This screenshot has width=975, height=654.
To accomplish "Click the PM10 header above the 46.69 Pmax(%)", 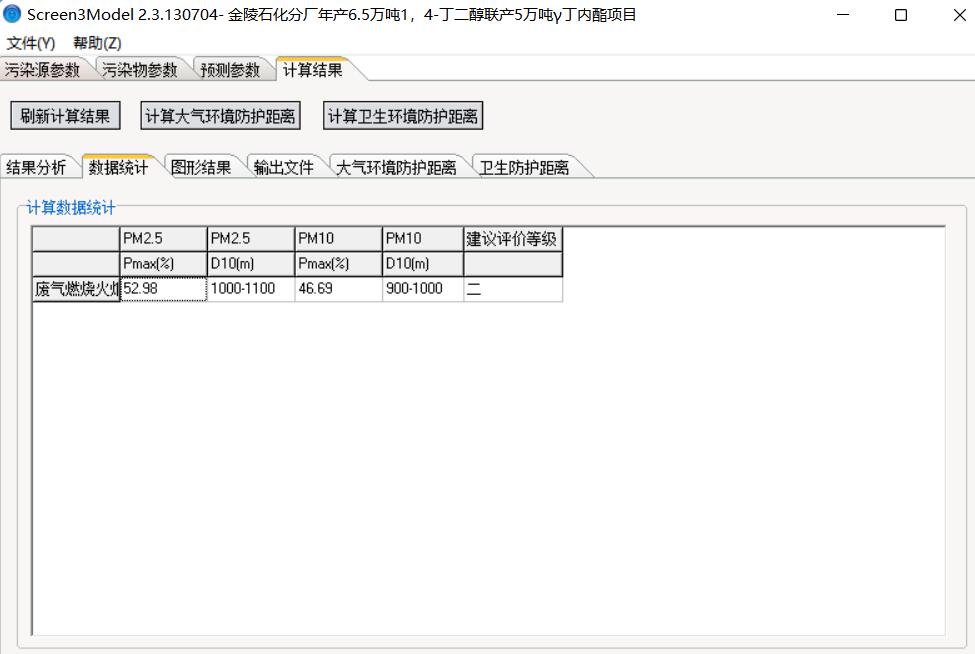I will point(338,239).
